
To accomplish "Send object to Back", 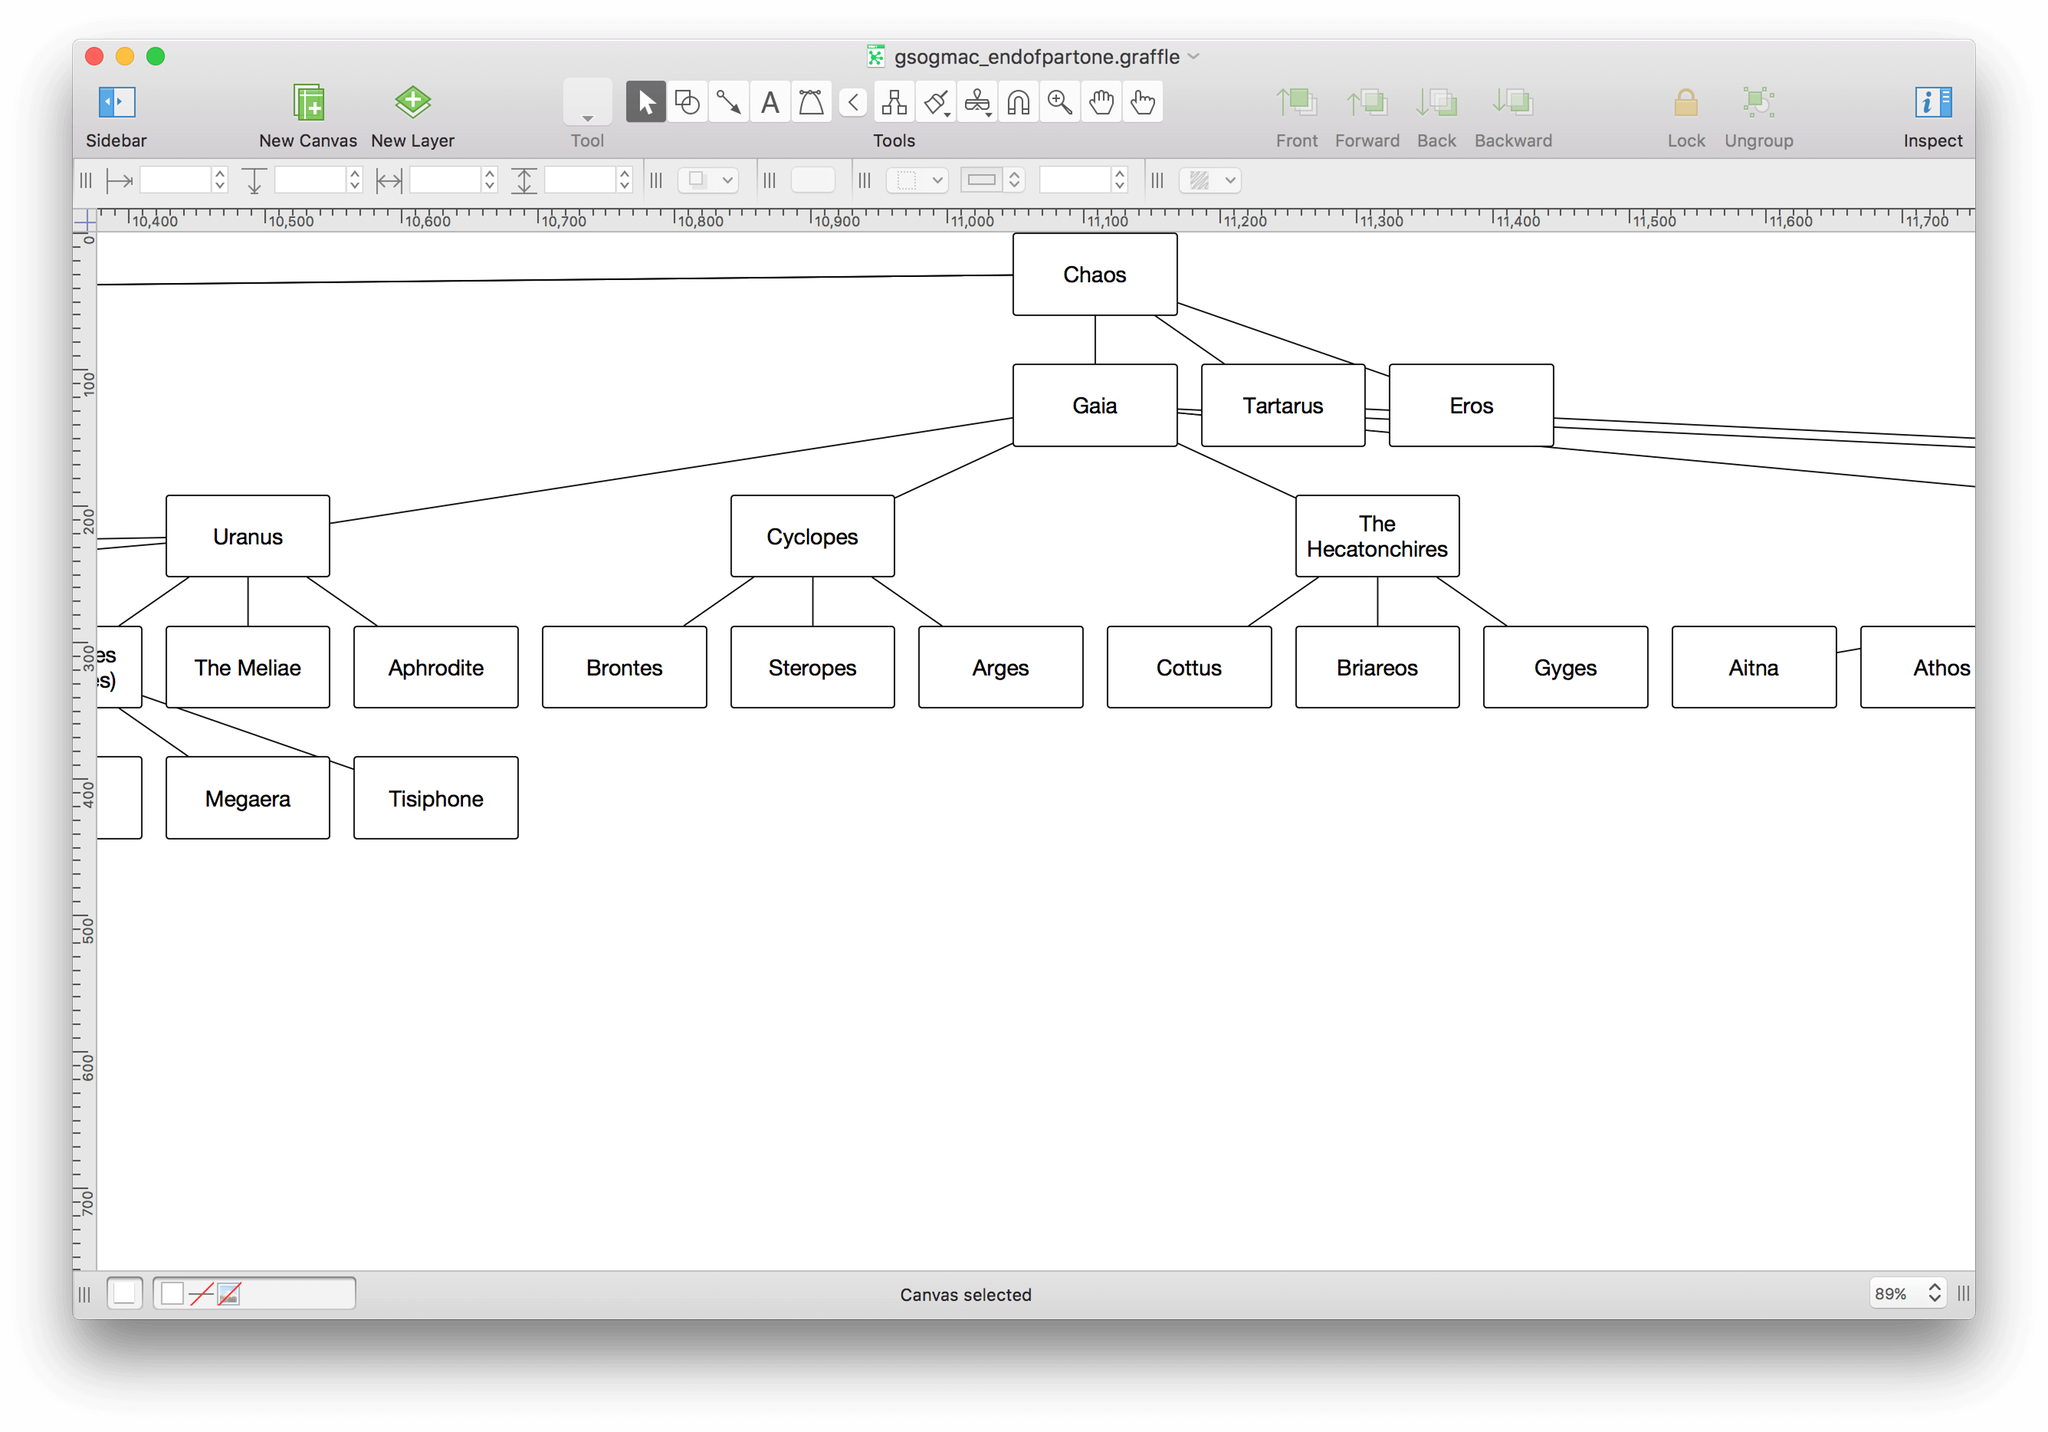I will (x=1437, y=102).
